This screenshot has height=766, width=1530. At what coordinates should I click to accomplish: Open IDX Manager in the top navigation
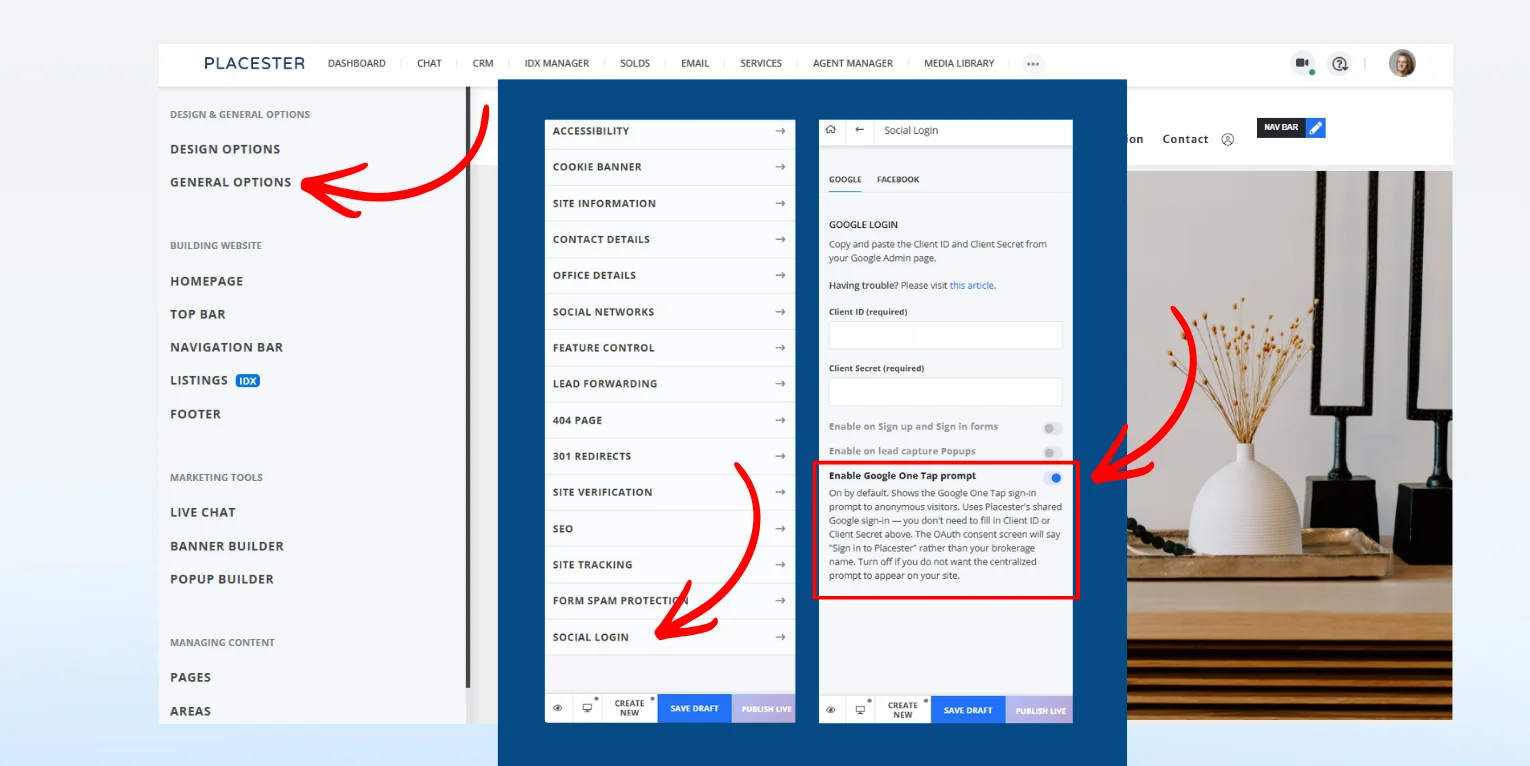click(557, 63)
